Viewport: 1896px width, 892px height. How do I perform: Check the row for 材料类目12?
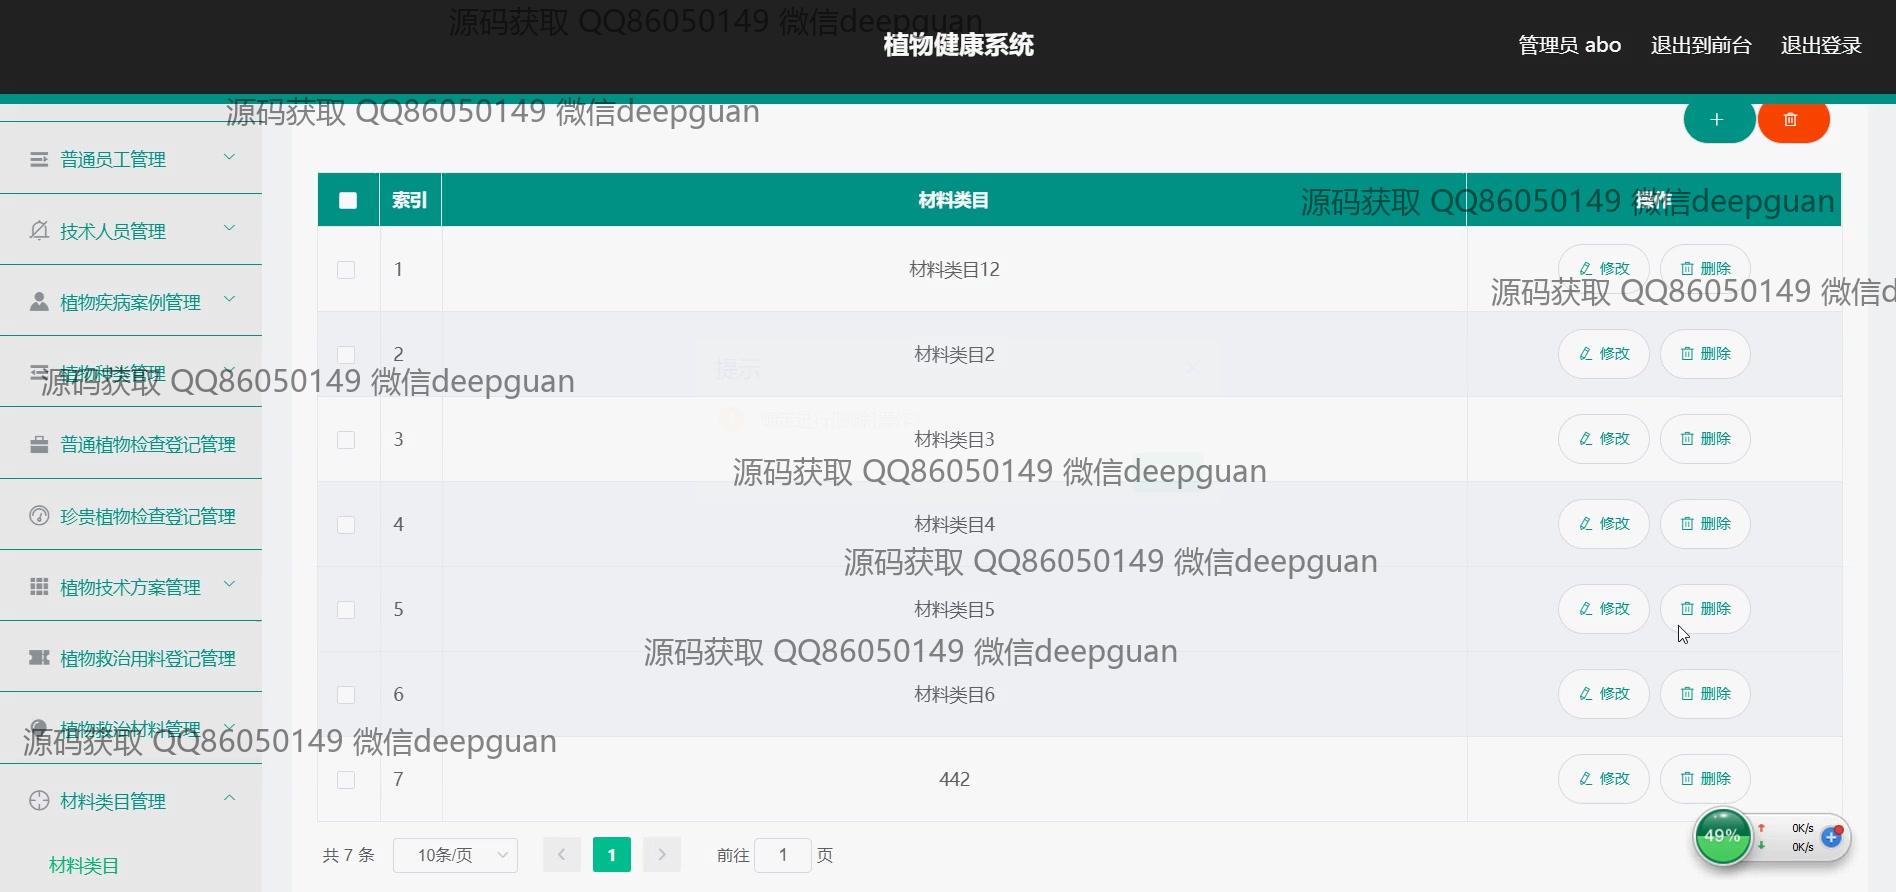(x=346, y=270)
